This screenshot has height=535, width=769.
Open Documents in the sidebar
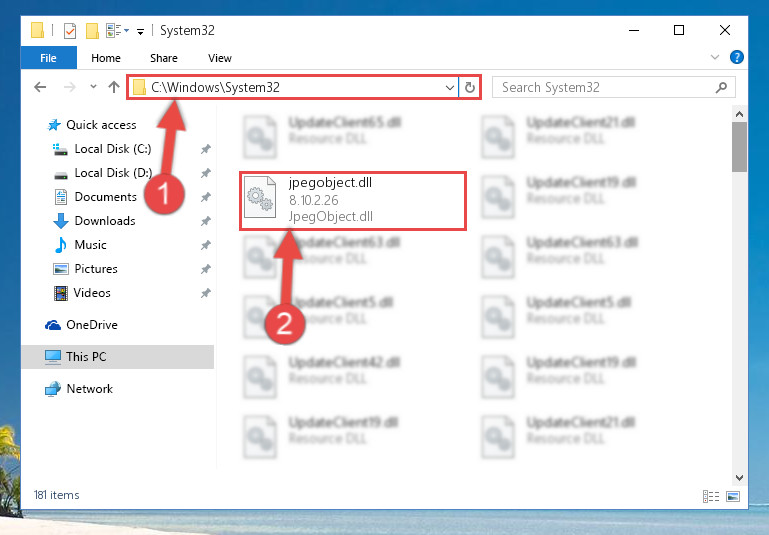pyautogui.click(x=95, y=197)
